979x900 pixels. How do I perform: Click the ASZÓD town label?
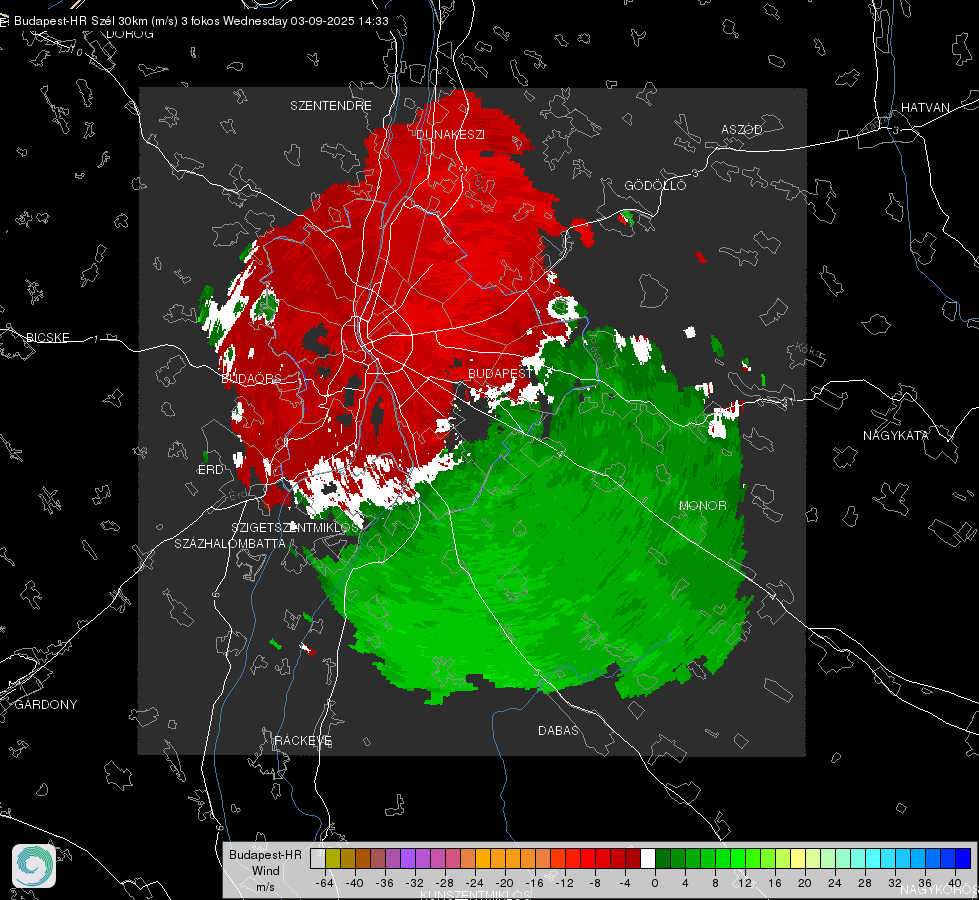pos(742,129)
